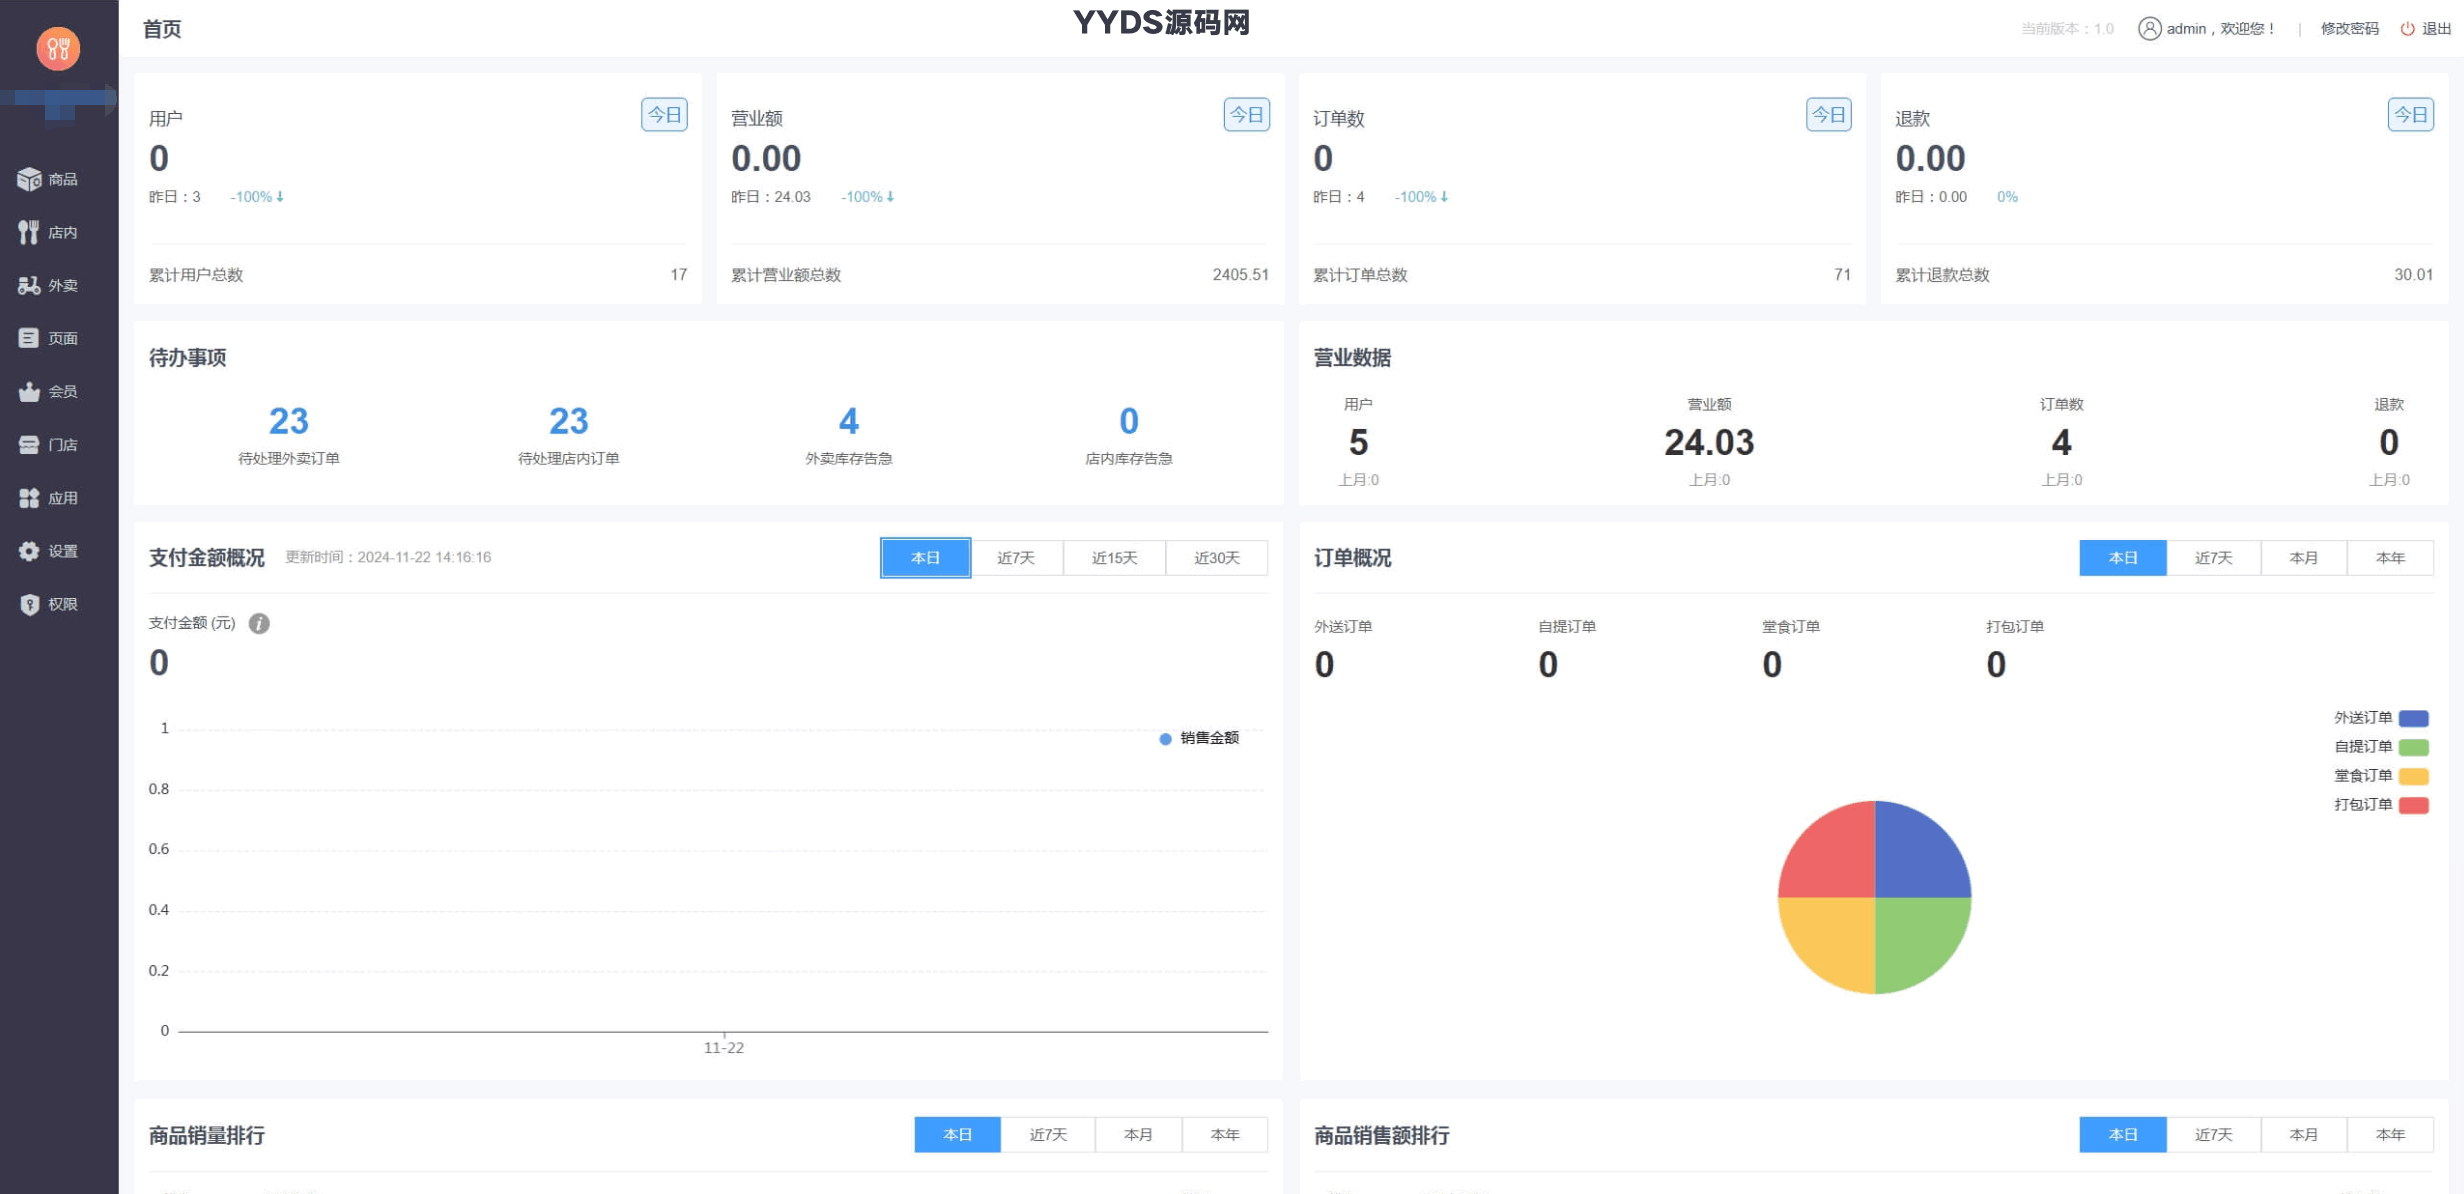Open the 商品 products sidebar icon

[29, 179]
